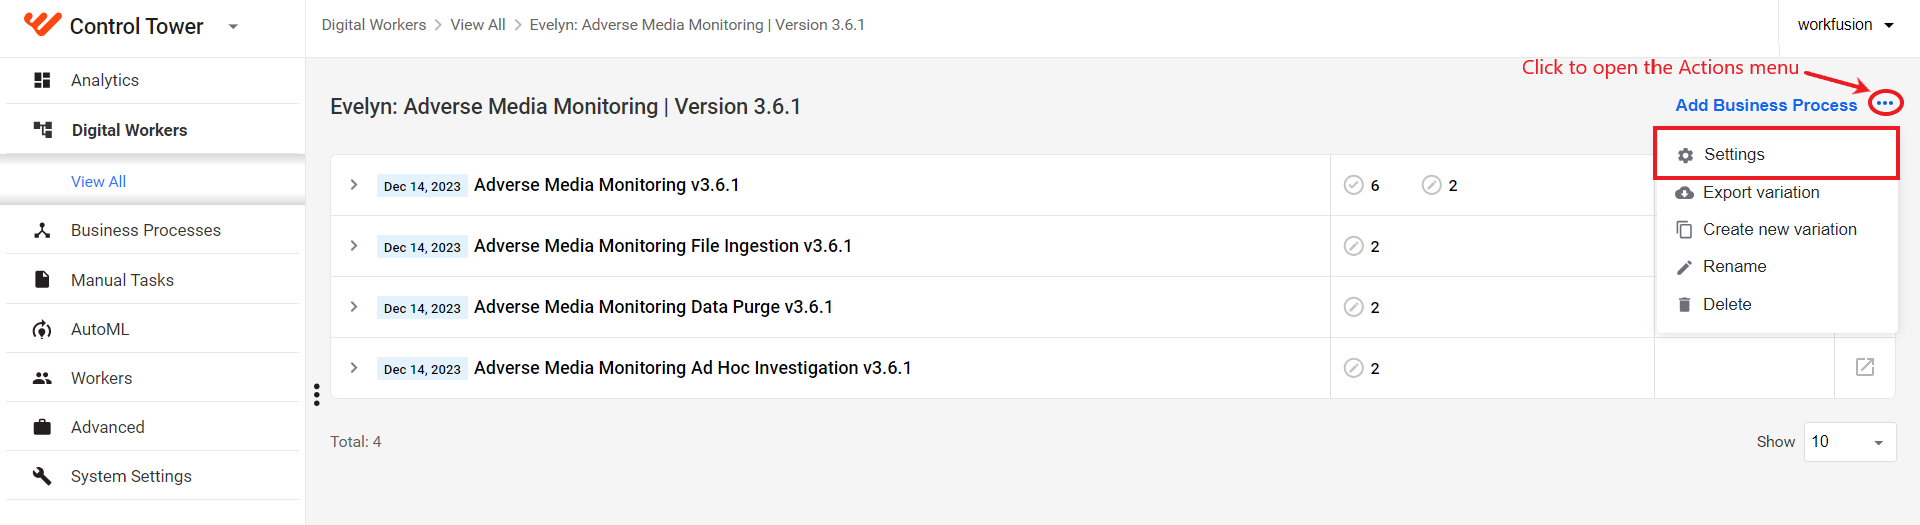The image size is (1920, 525).
Task: Open Ad Hoc Investigation in new window icon
Action: [1865, 367]
